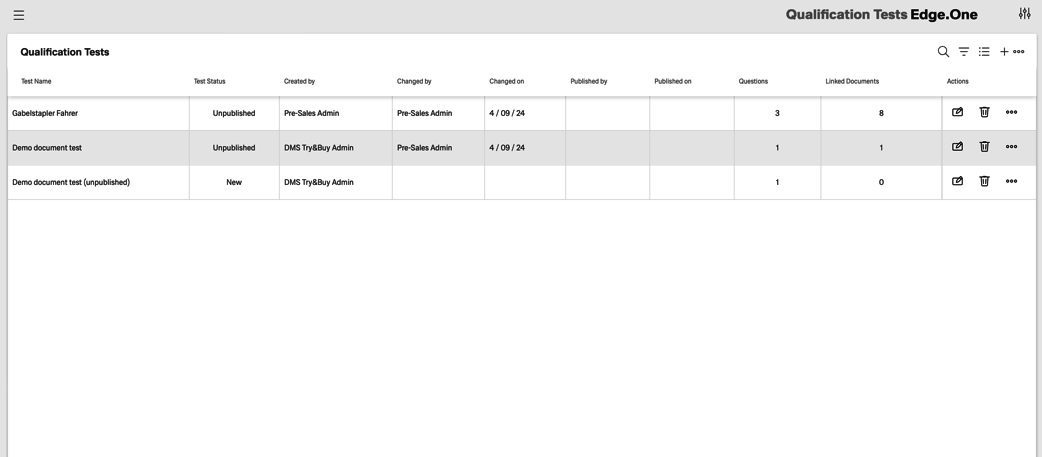Image resolution: width=1042 pixels, height=457 pixels.
Task: Edit the Gabelstapler Fahrer test
Action: pos(957,113)
